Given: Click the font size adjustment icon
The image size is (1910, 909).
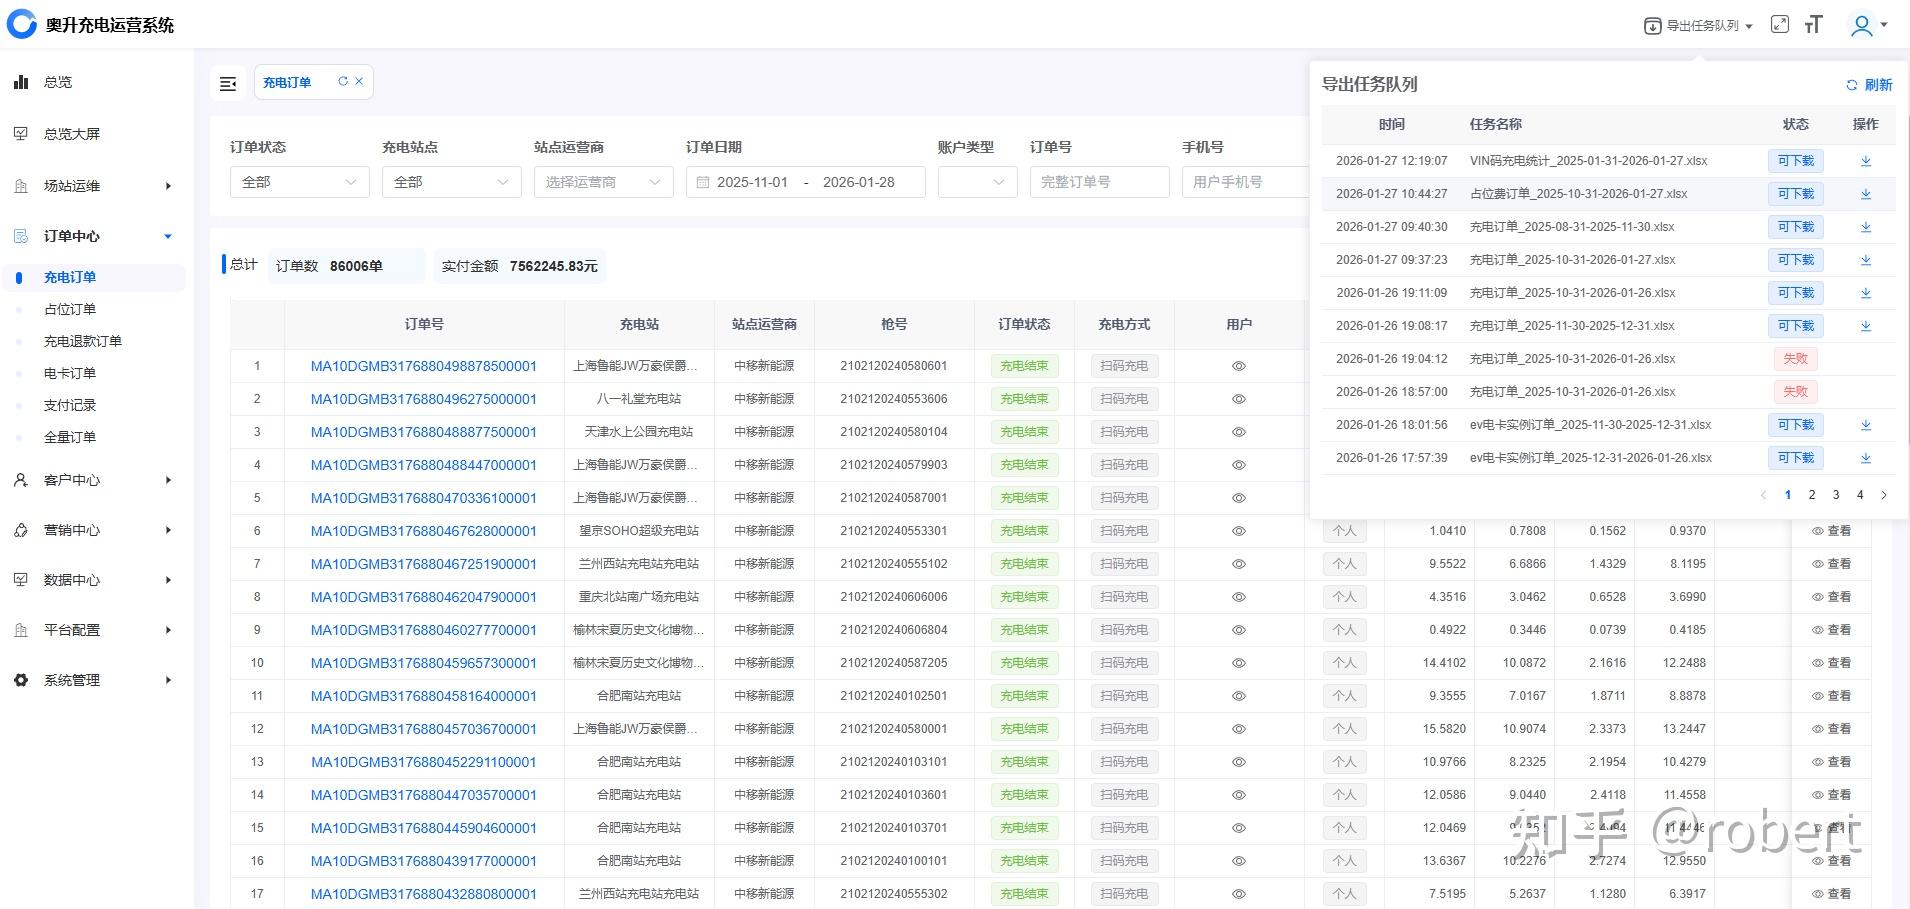Looking at the screenshot, I should 1814,25.
